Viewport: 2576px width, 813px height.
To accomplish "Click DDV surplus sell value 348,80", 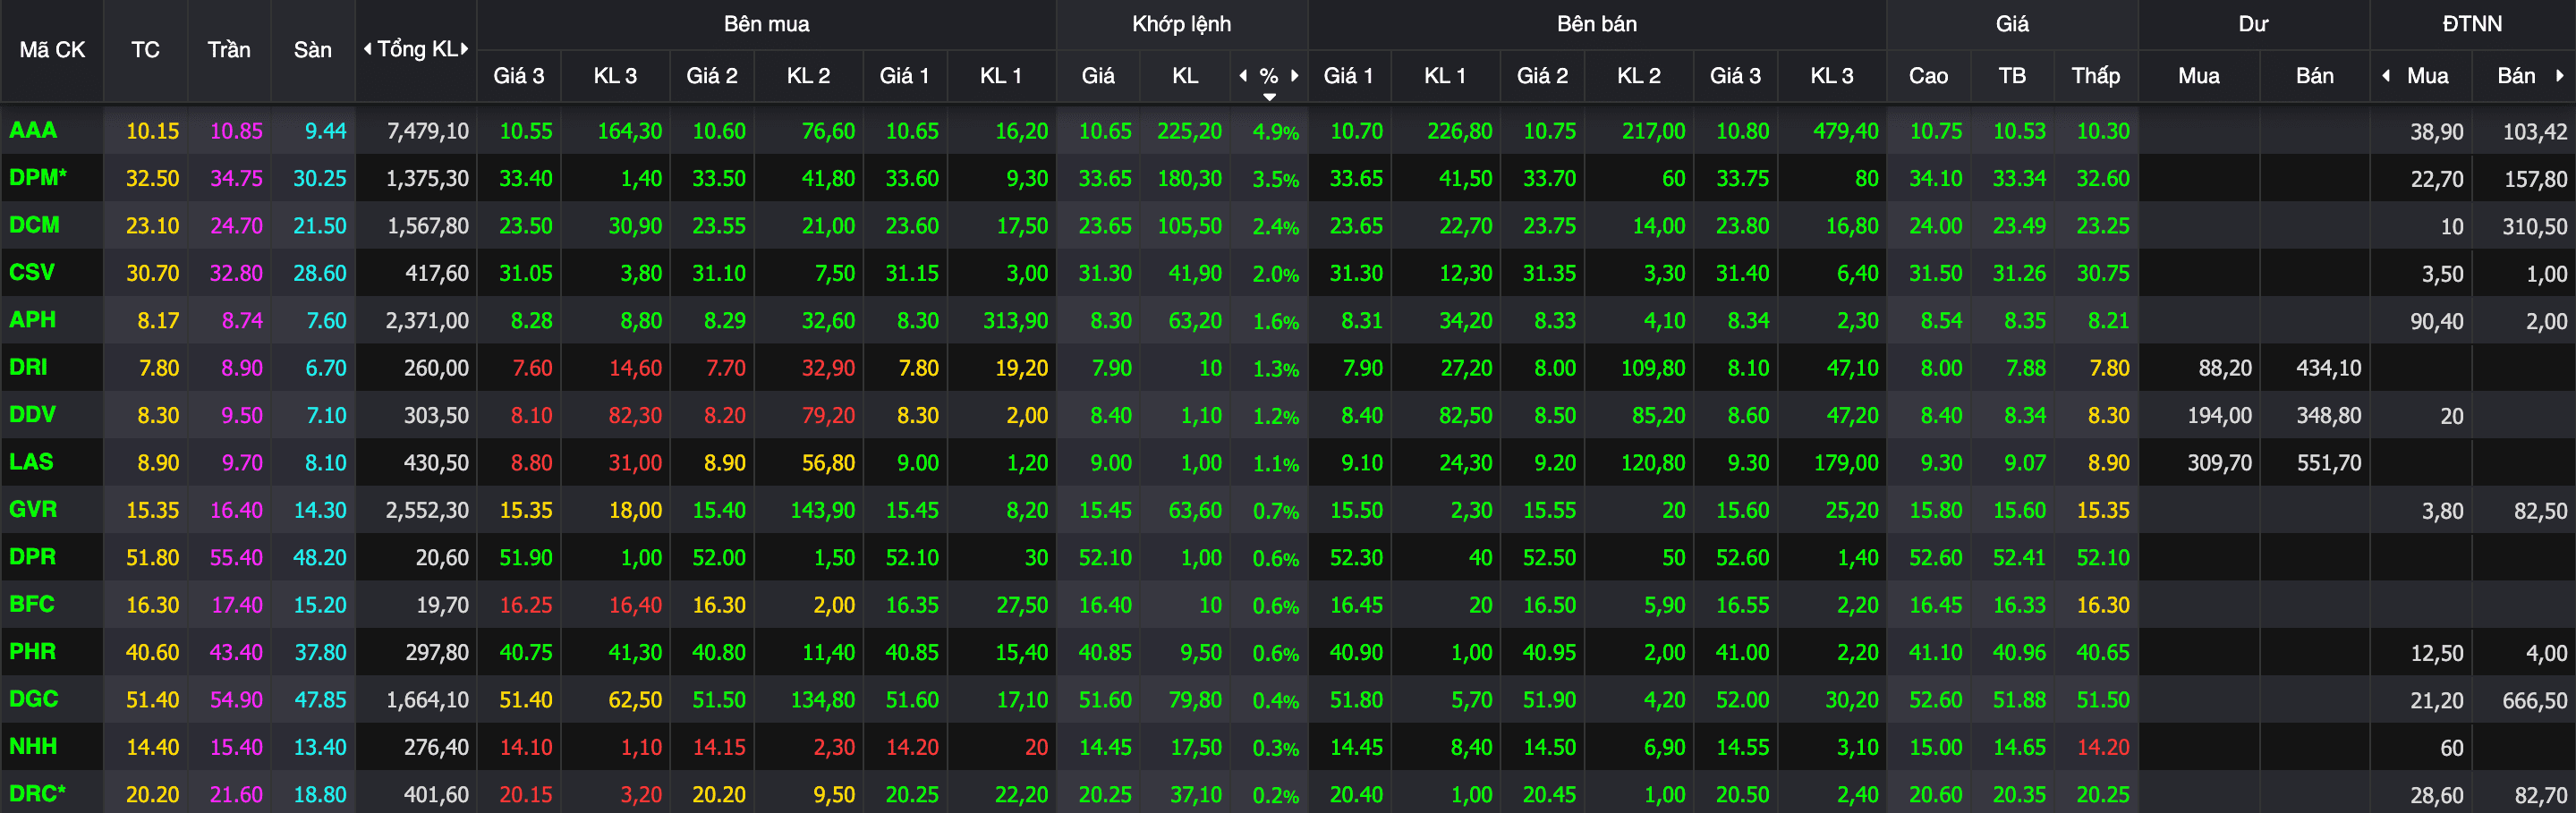I will [x=2328, y=415].
